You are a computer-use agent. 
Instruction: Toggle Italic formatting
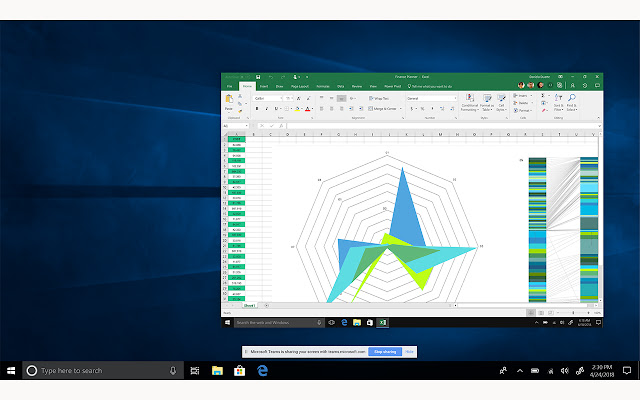coord(267,109)
